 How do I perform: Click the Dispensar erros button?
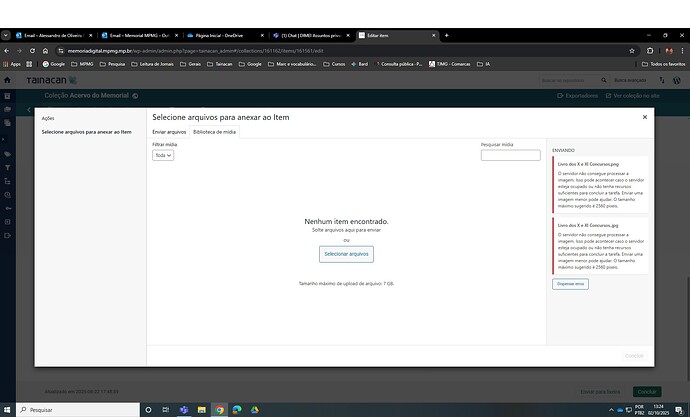[x=570, y=284]
